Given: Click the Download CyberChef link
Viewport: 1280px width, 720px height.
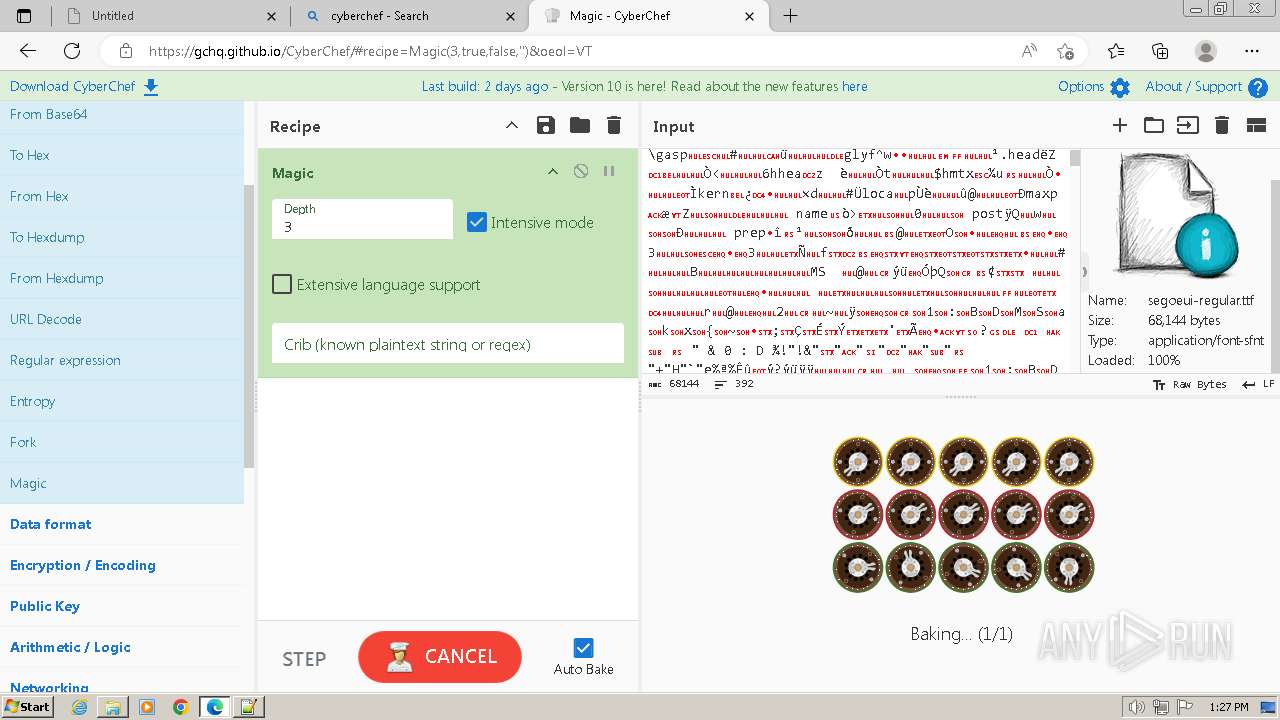Looking at the screenshot, I should 84,86.
